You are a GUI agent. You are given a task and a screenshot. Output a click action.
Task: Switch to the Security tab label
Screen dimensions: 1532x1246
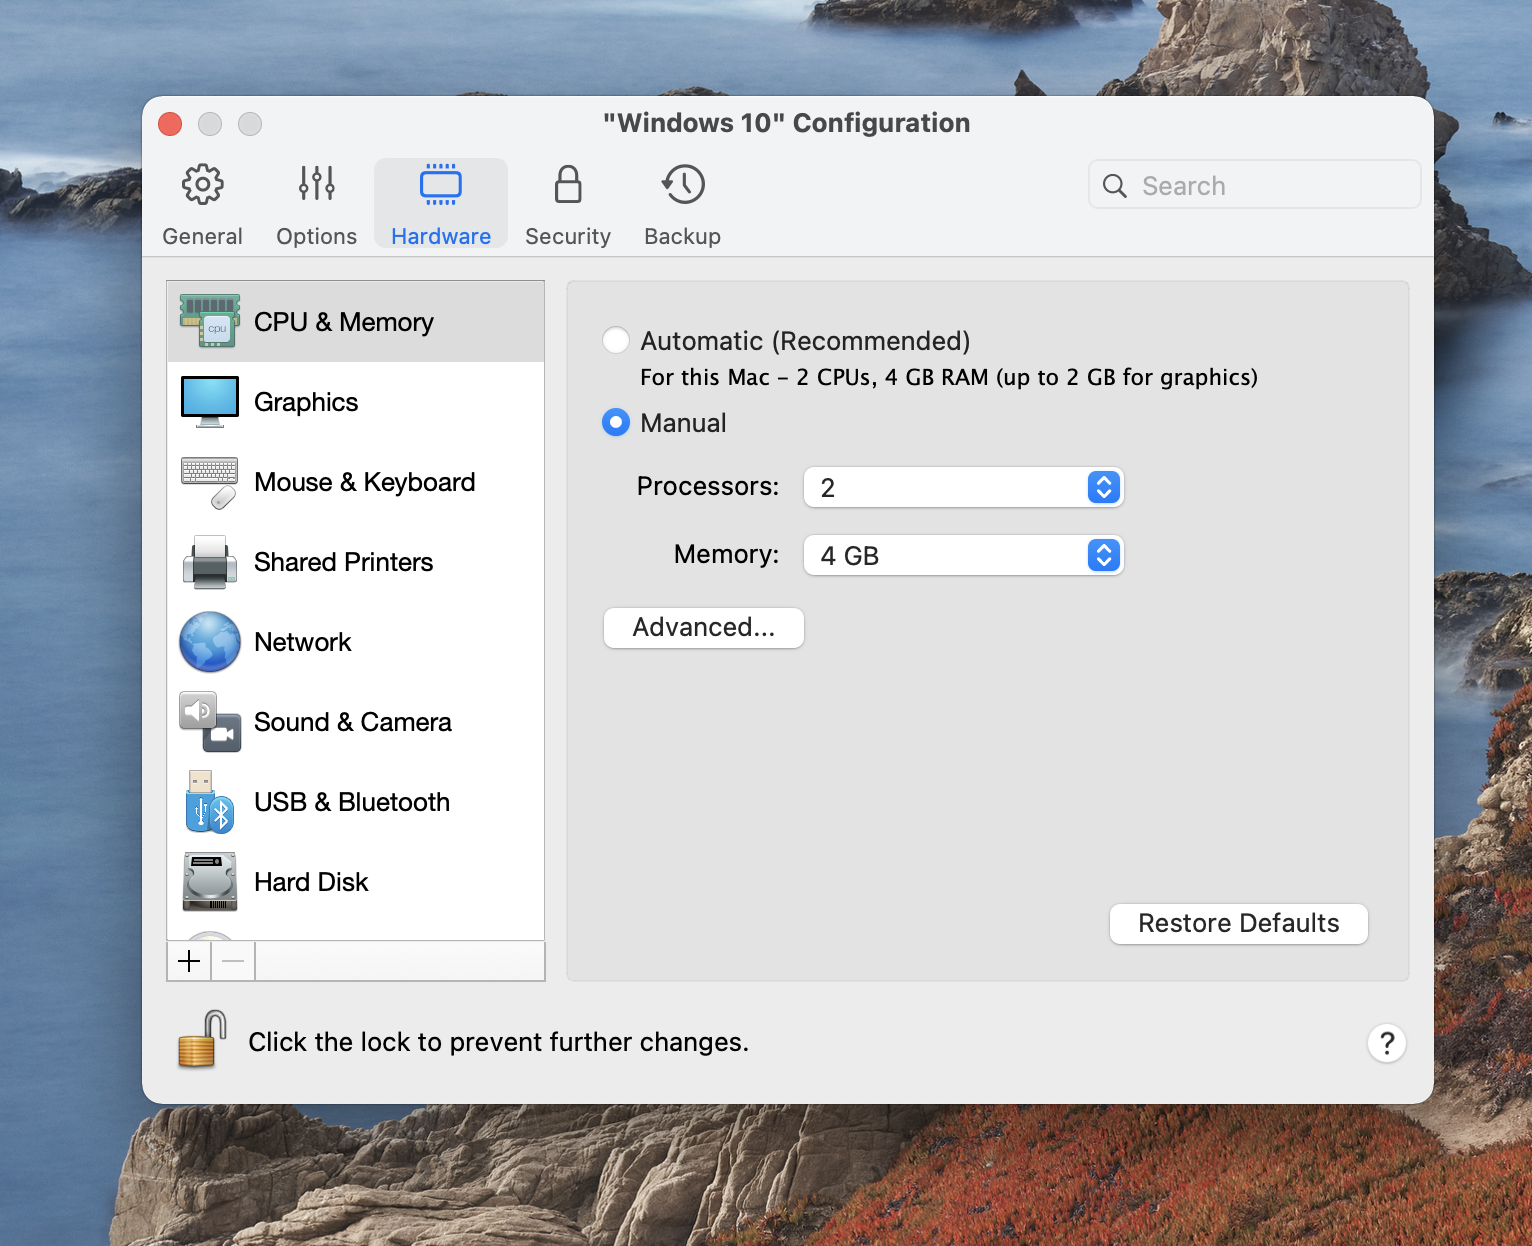568,236
